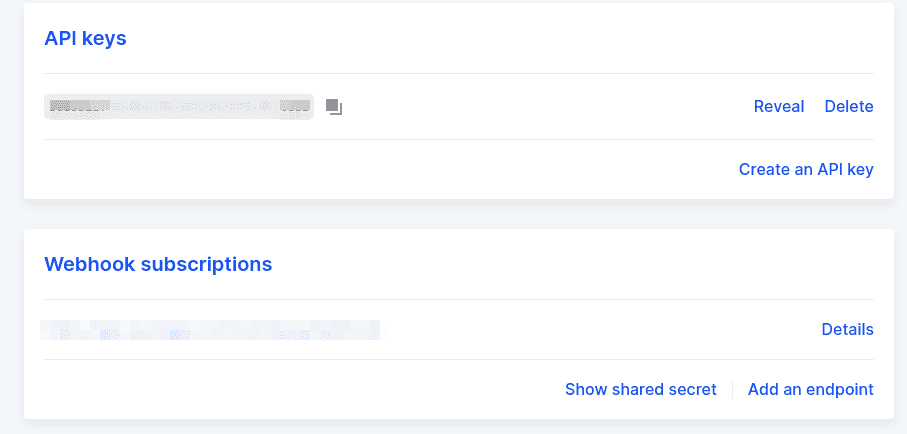The height and width of the screenshot is (434, 907).
Task: Copy the API key with the copy icon
Action: 334,107
